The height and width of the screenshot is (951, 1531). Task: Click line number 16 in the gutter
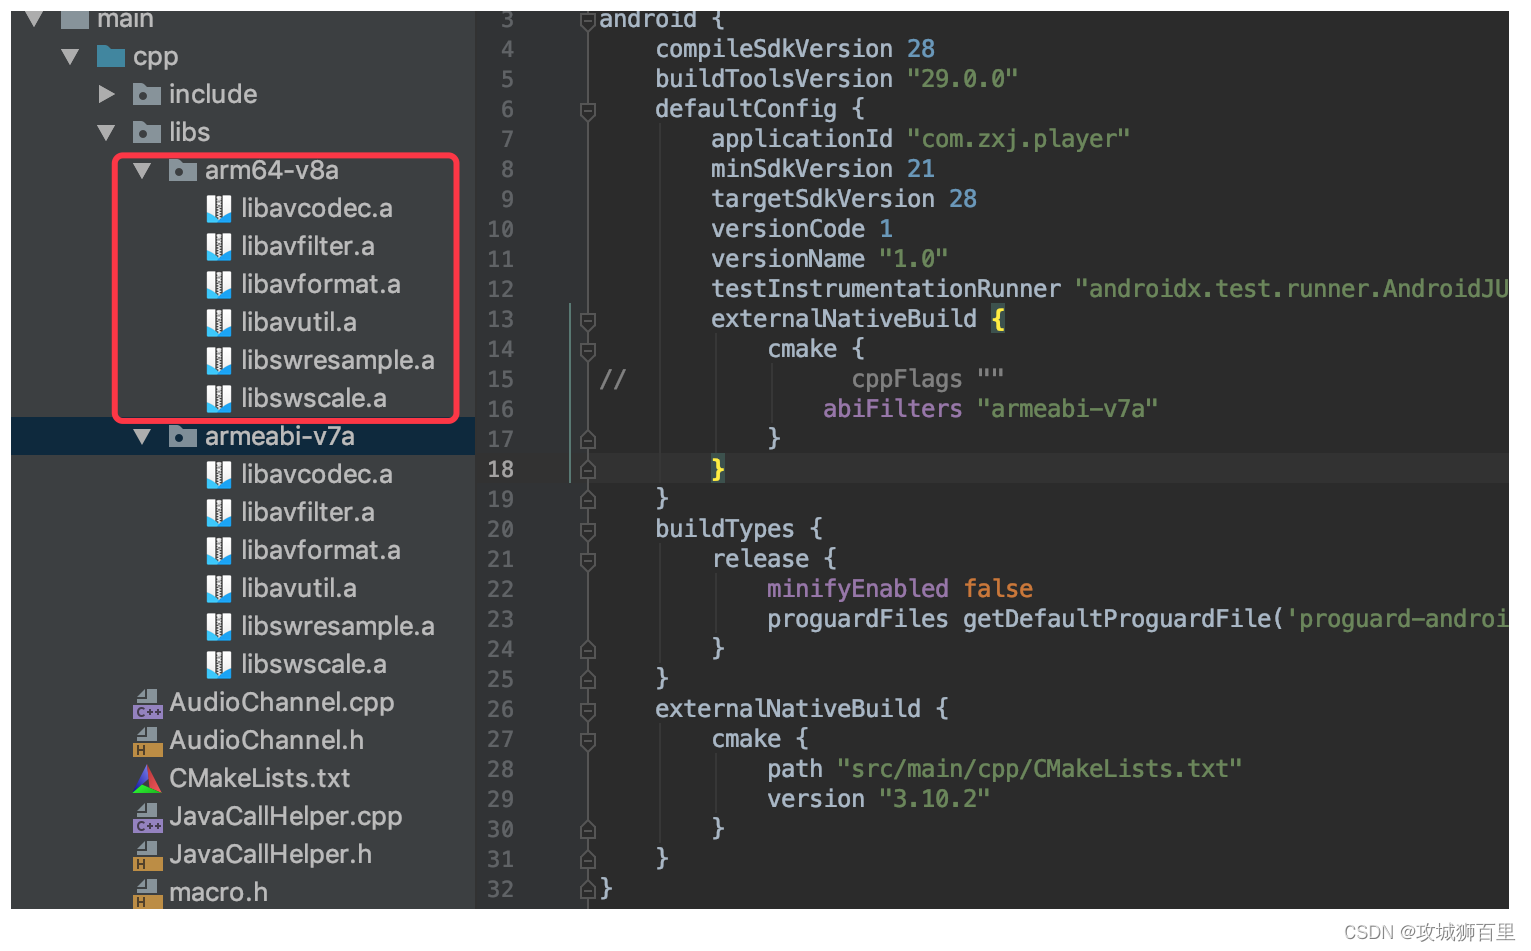[x=501, y=409]
